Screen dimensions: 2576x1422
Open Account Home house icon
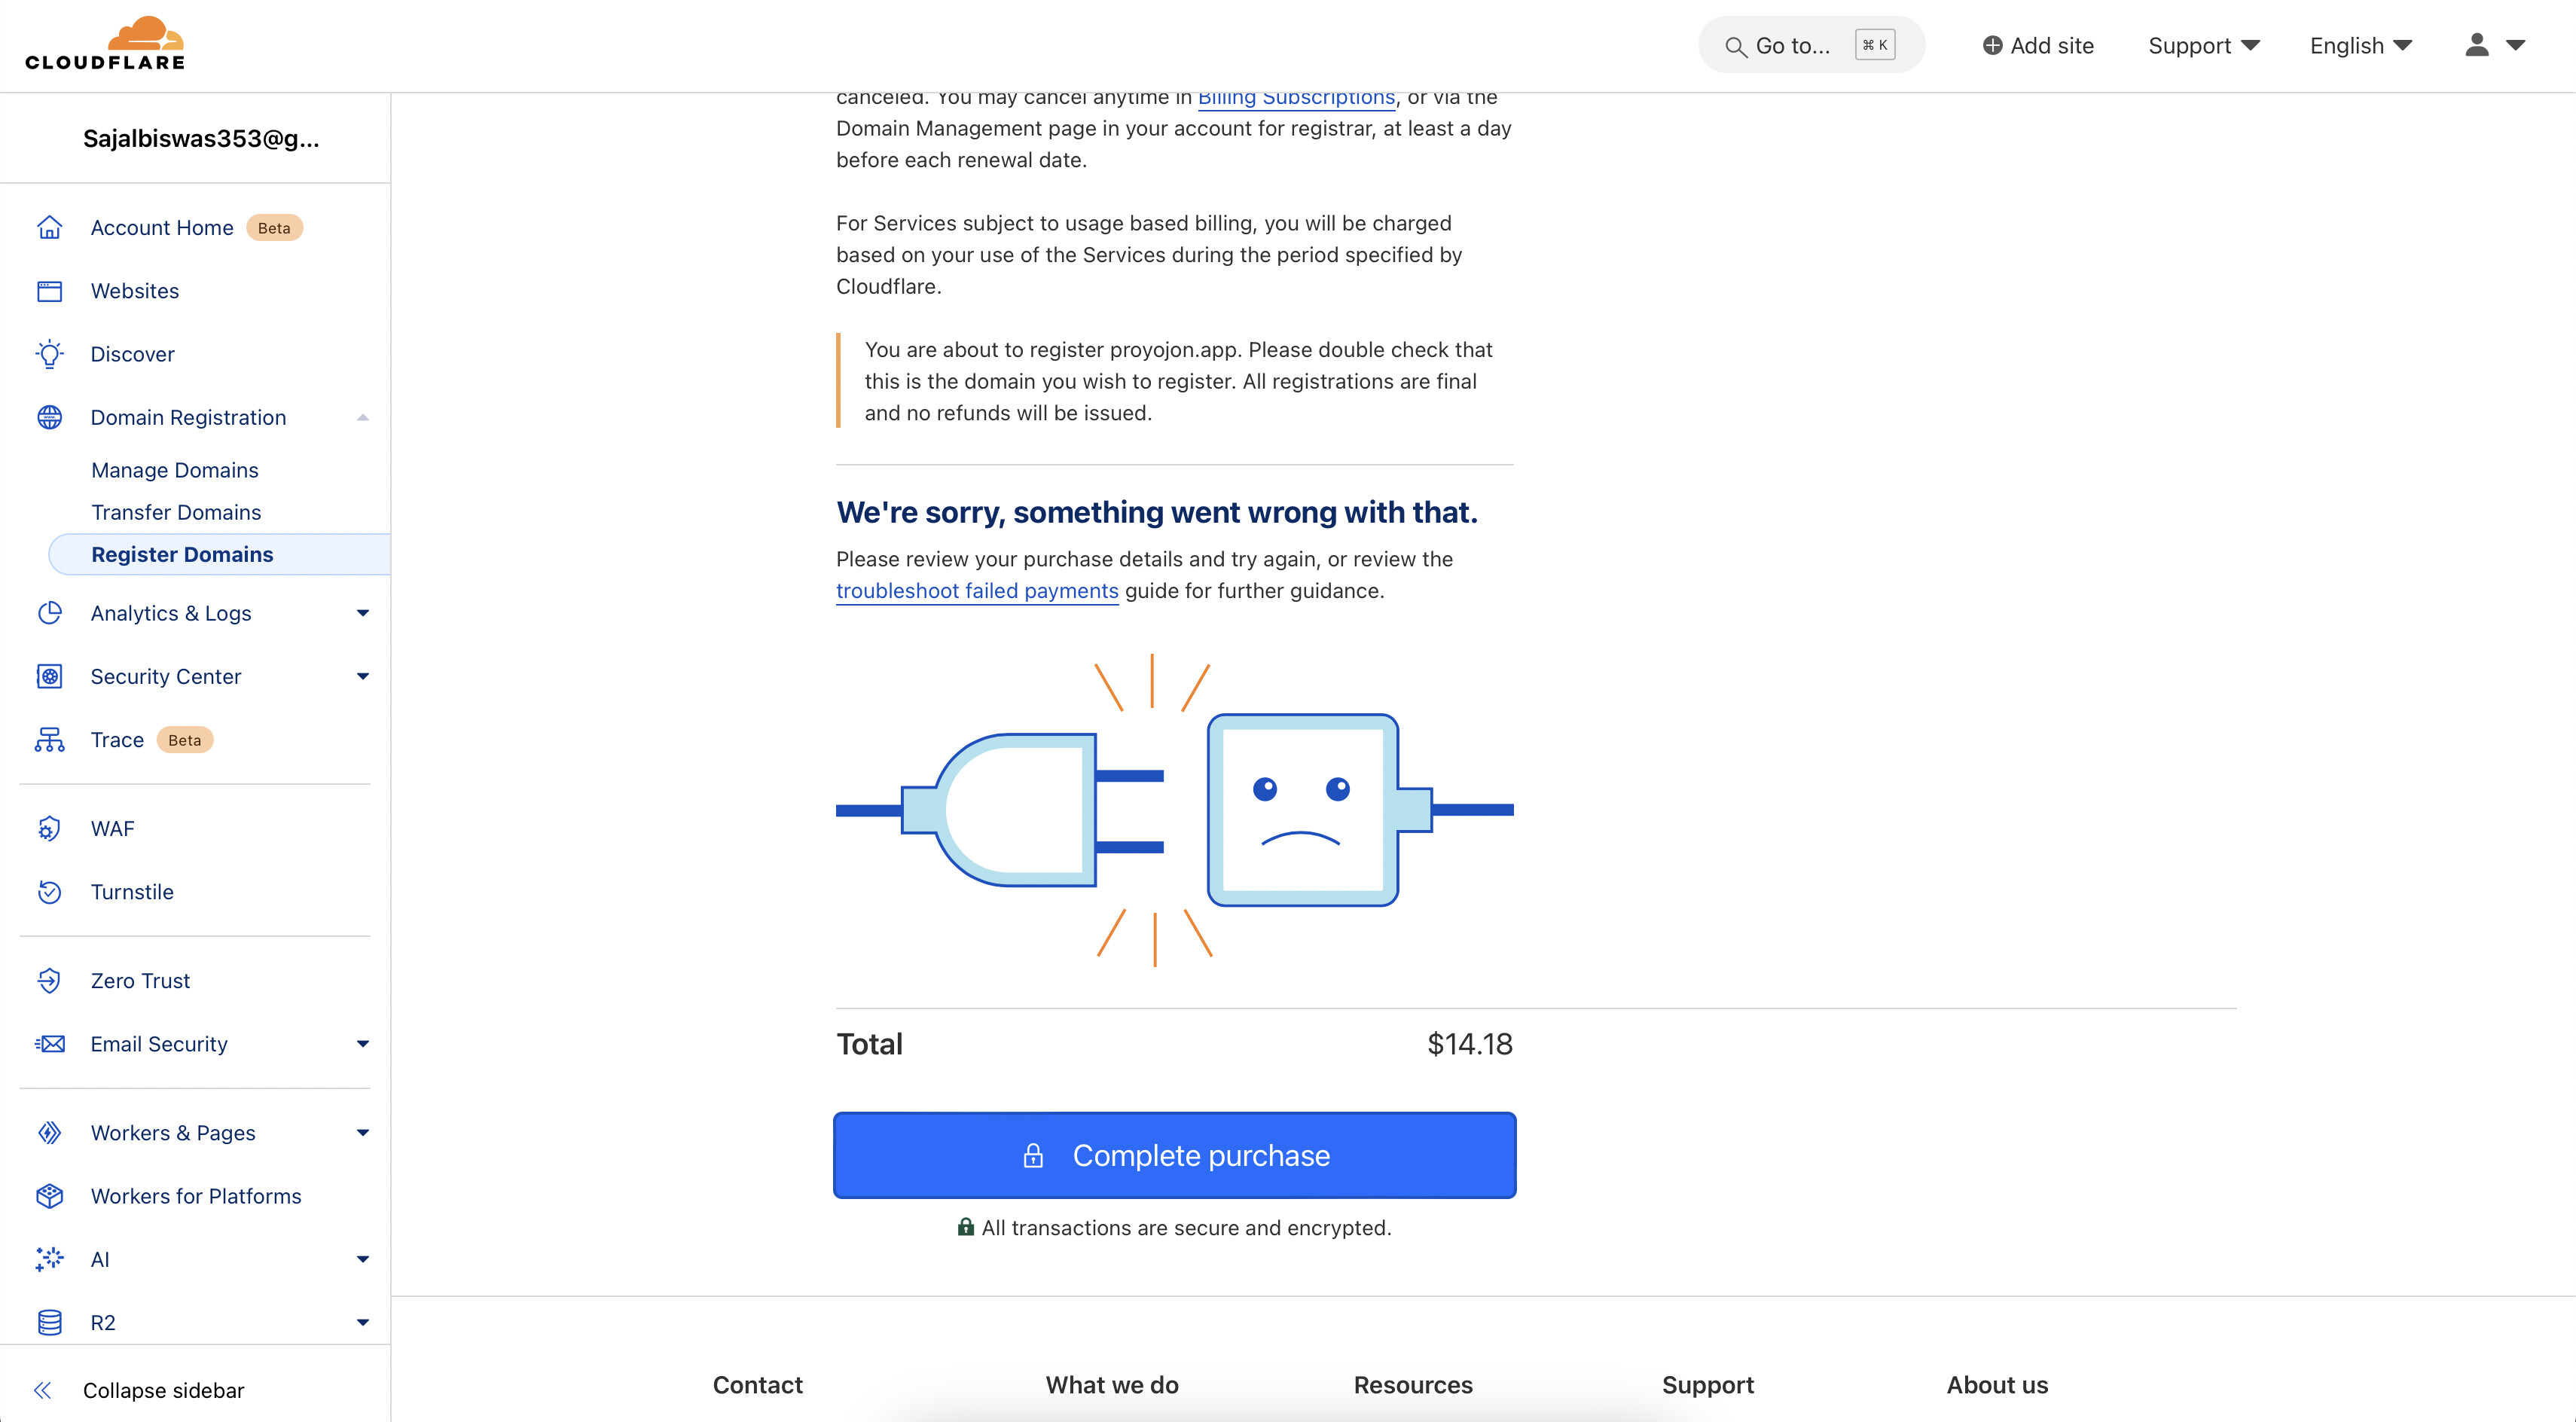49,228
